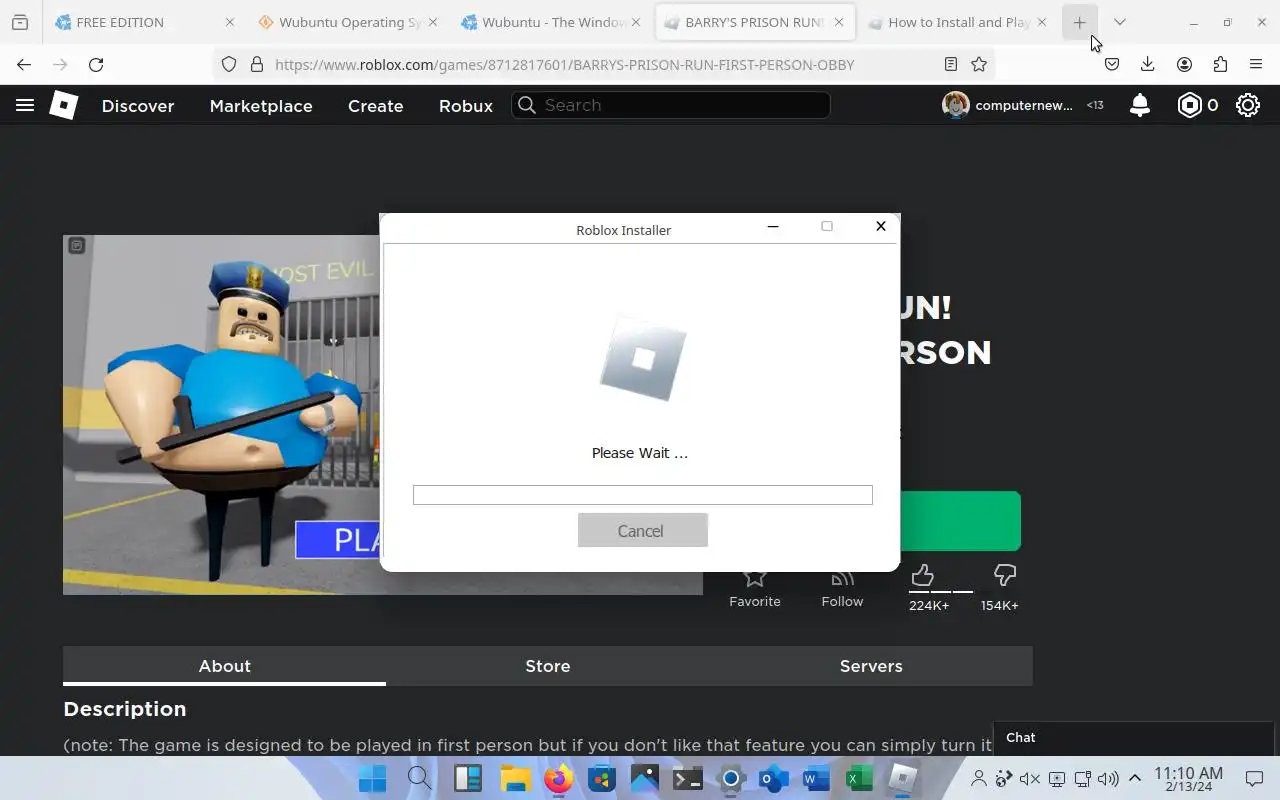
Task: Open Roblox notifications bell
Action: click(1139, 105)
